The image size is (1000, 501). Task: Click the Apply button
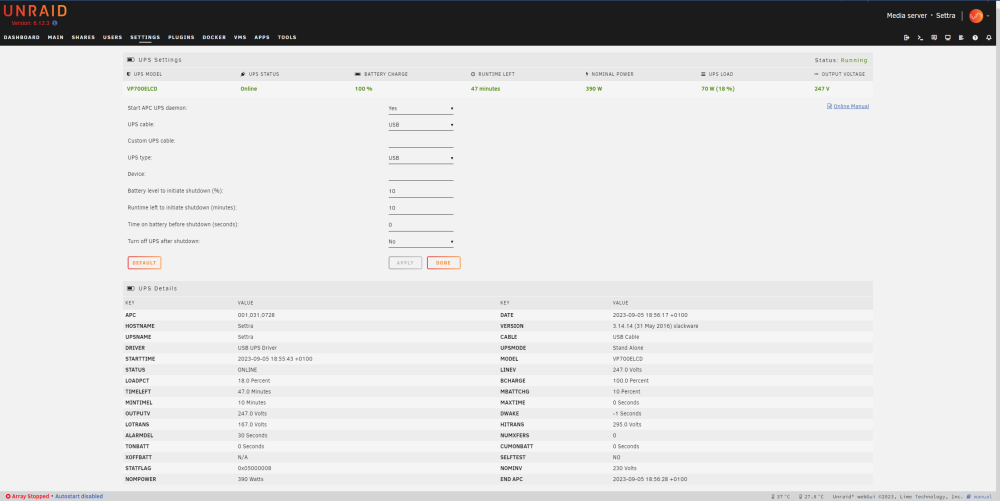pos(405,263)
